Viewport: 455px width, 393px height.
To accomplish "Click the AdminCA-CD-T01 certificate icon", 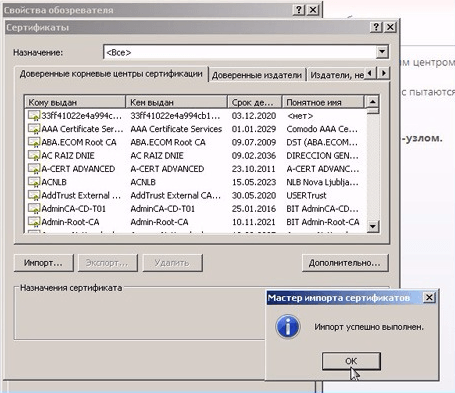I will pyautogui.click(x=34, y=209).
